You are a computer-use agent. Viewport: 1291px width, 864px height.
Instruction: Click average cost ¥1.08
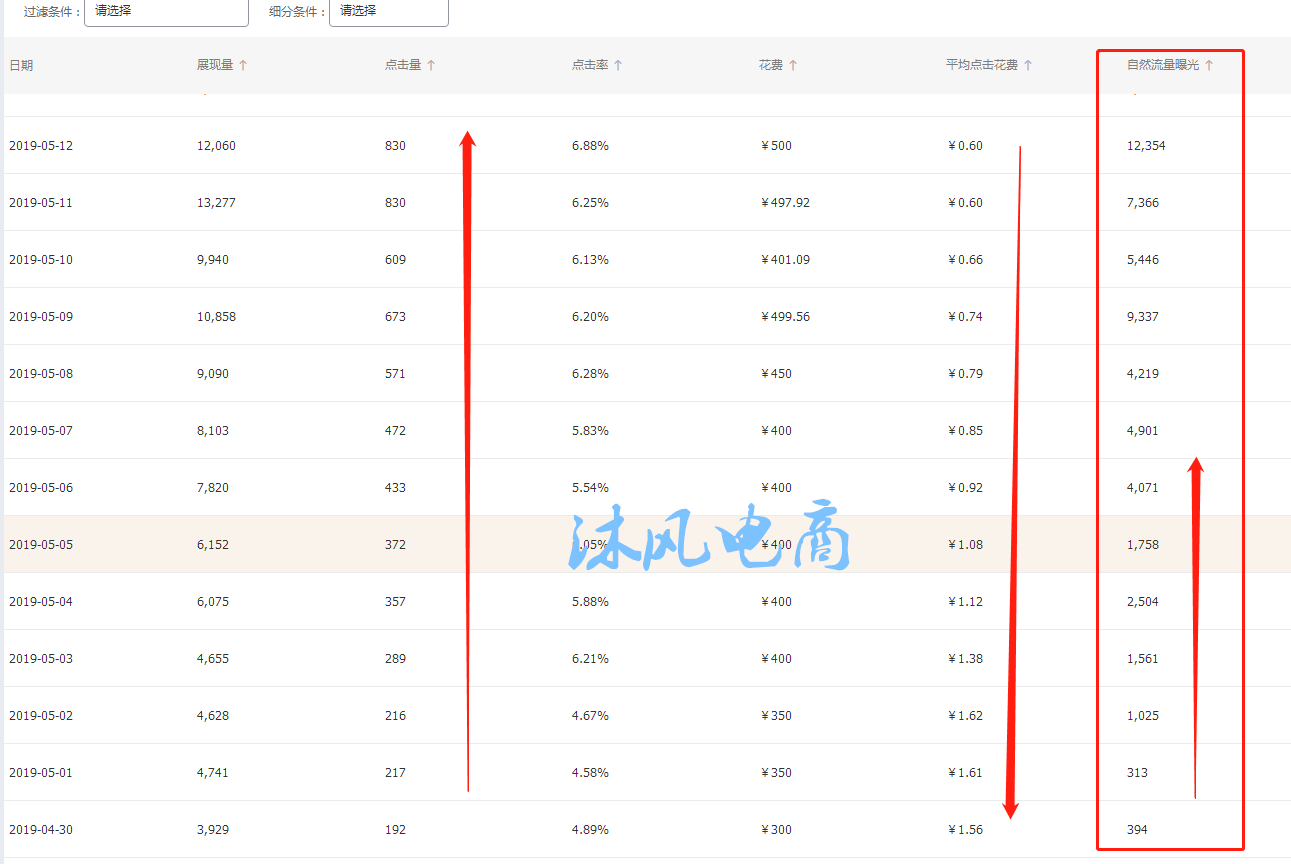965,545
